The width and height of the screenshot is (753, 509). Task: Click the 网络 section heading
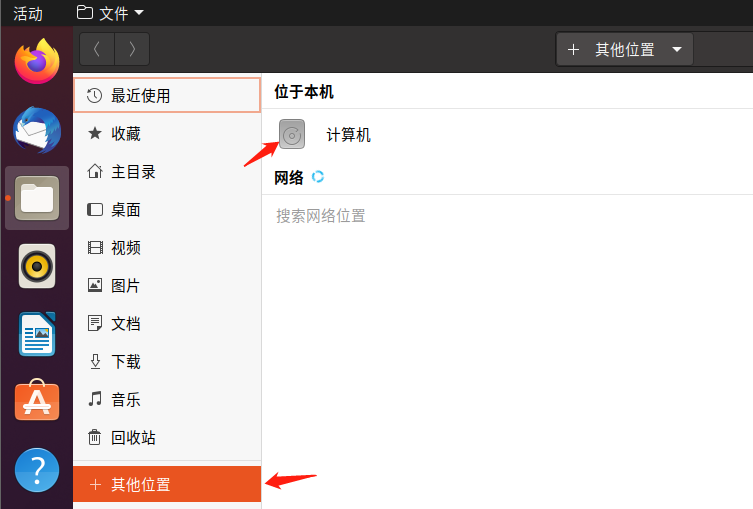(x=289, y=178)
